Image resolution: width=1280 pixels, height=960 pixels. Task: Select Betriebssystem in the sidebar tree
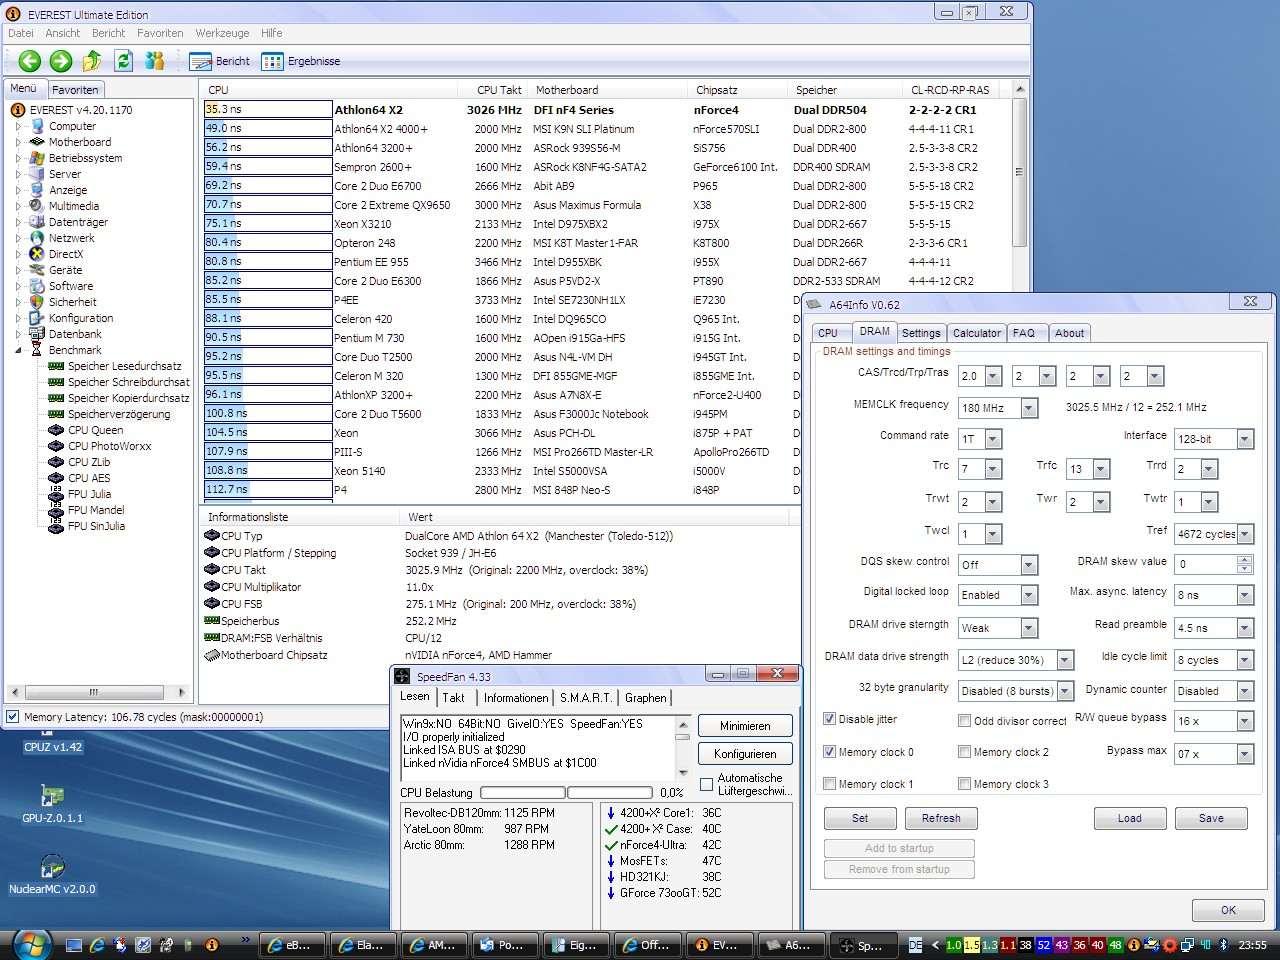[85, 158]
